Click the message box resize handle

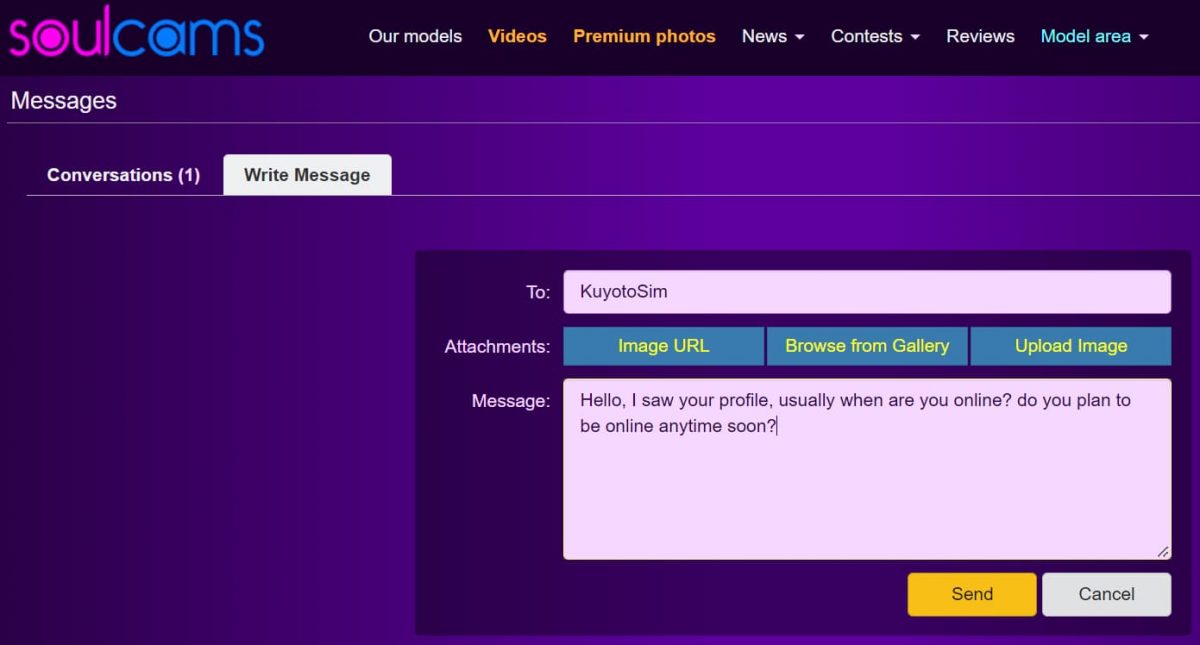pyautogui.click(x=1163, y=552)
